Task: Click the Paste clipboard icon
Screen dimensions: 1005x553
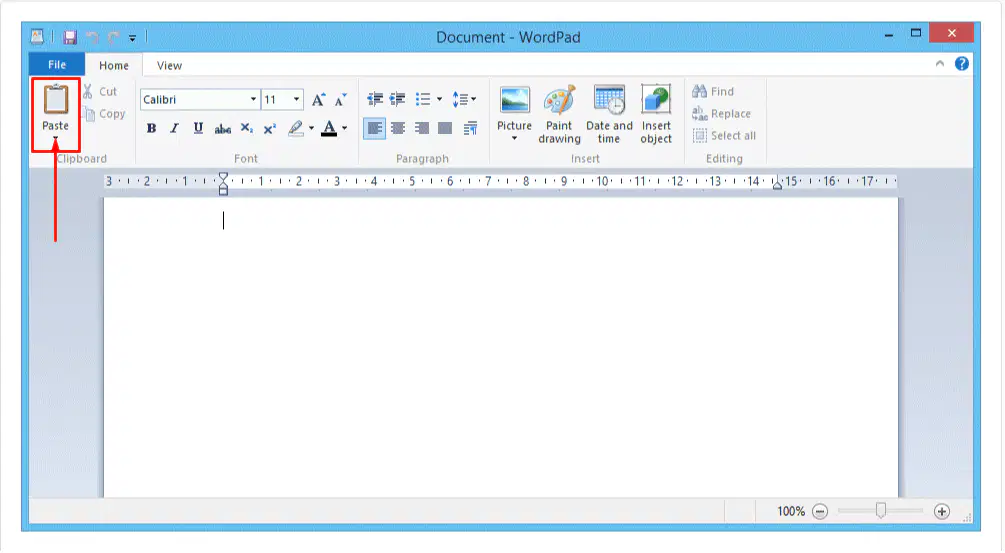Action: [x=56, y=99]
